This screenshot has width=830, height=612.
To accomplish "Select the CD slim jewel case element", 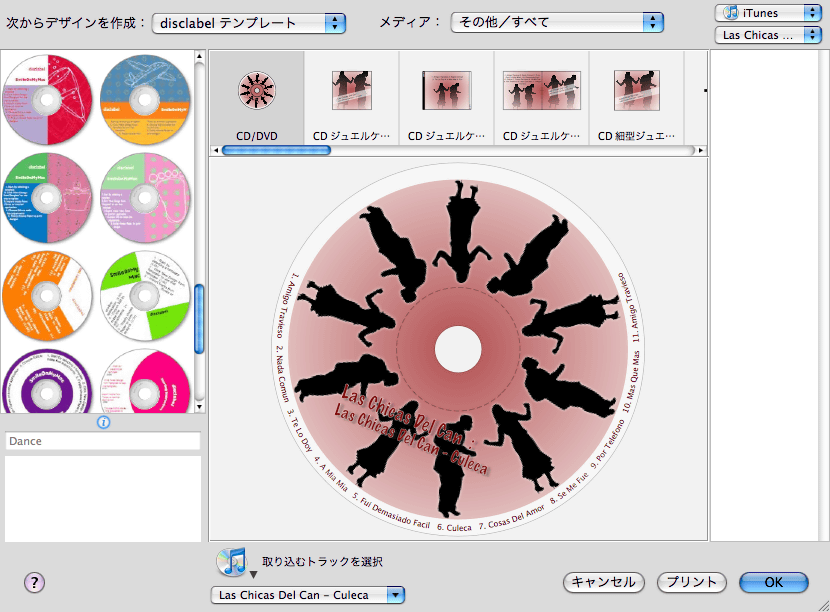I will coord(636,98).
